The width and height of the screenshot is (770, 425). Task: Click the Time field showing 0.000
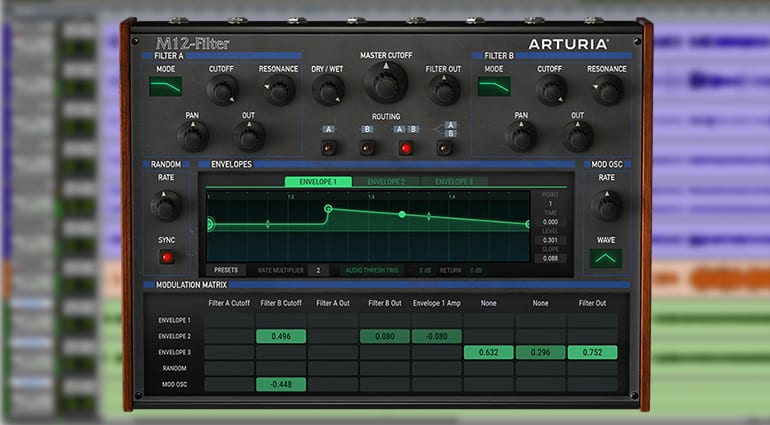pos(550,222)
